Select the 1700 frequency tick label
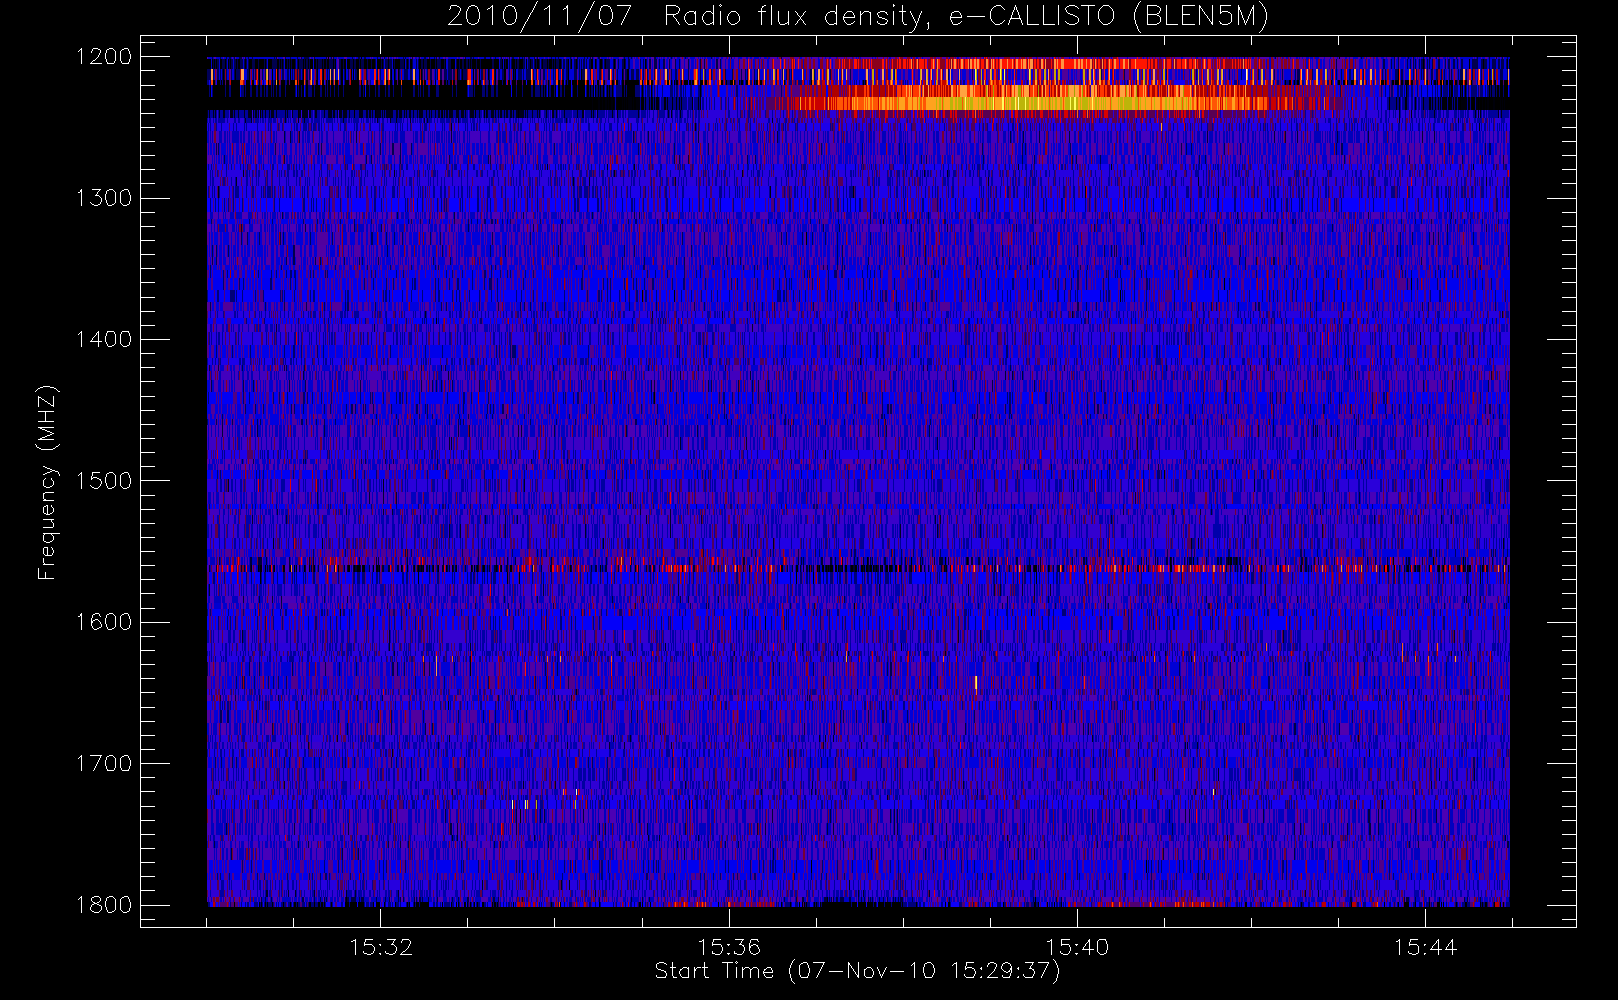Viewport: 1618px width, 1000px height. tap(104, 763)
